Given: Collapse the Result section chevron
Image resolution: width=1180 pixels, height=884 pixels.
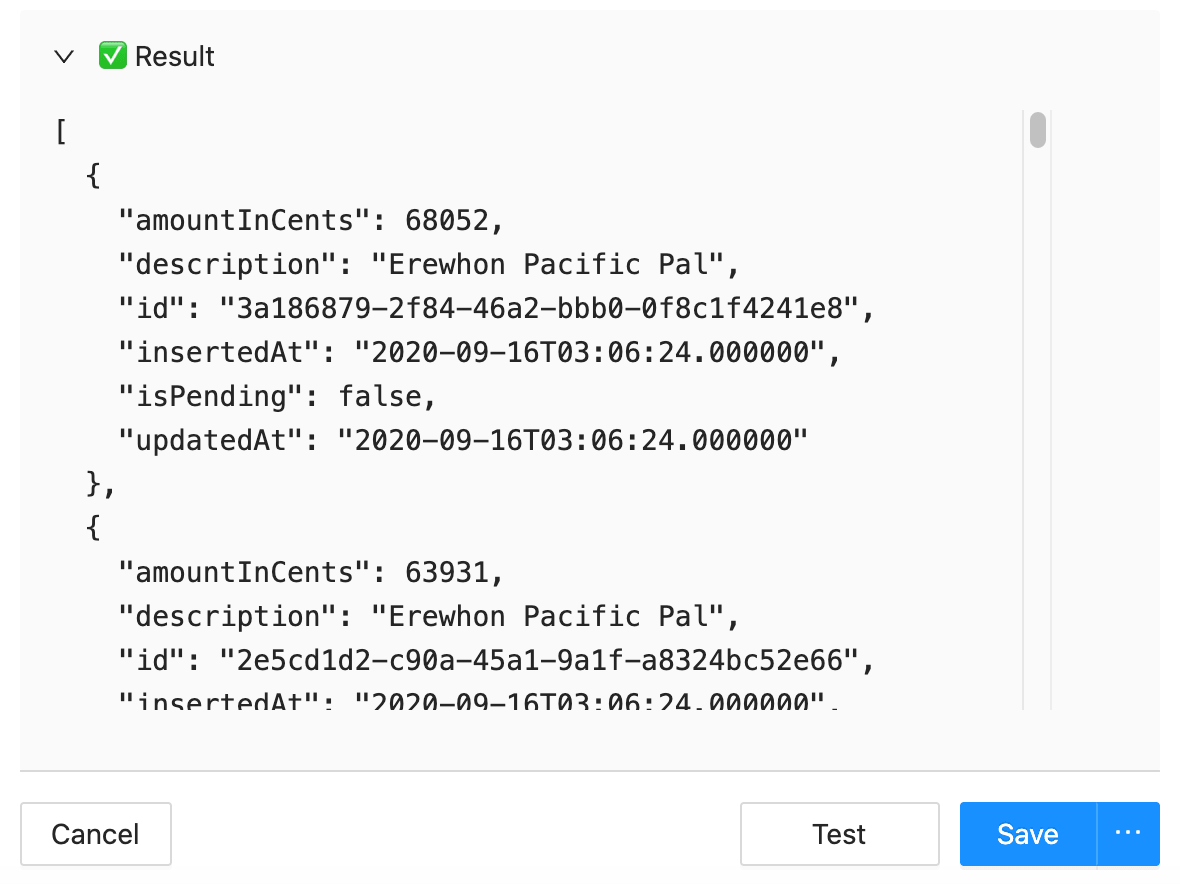Looking at the screenshot, I should [64, 56].
